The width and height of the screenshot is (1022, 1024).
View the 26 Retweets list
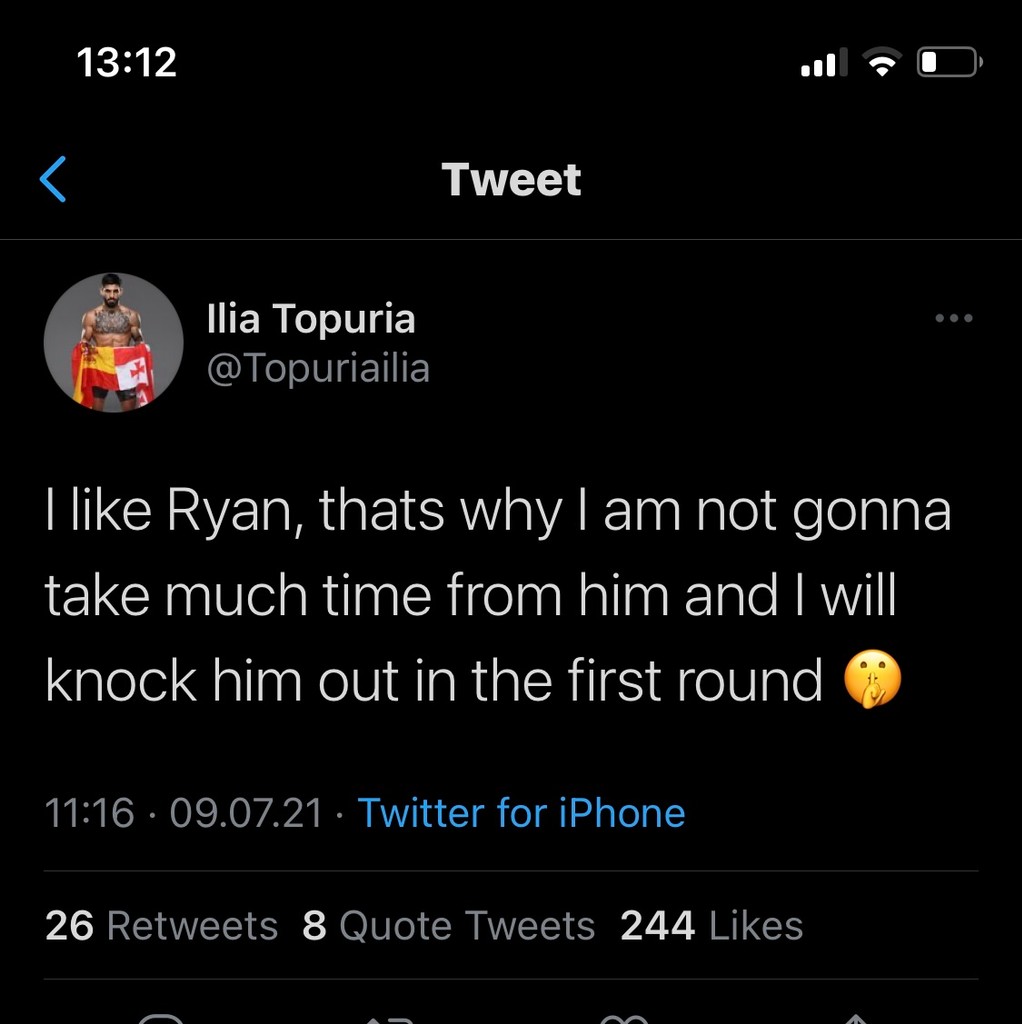(x=161, y=925)
